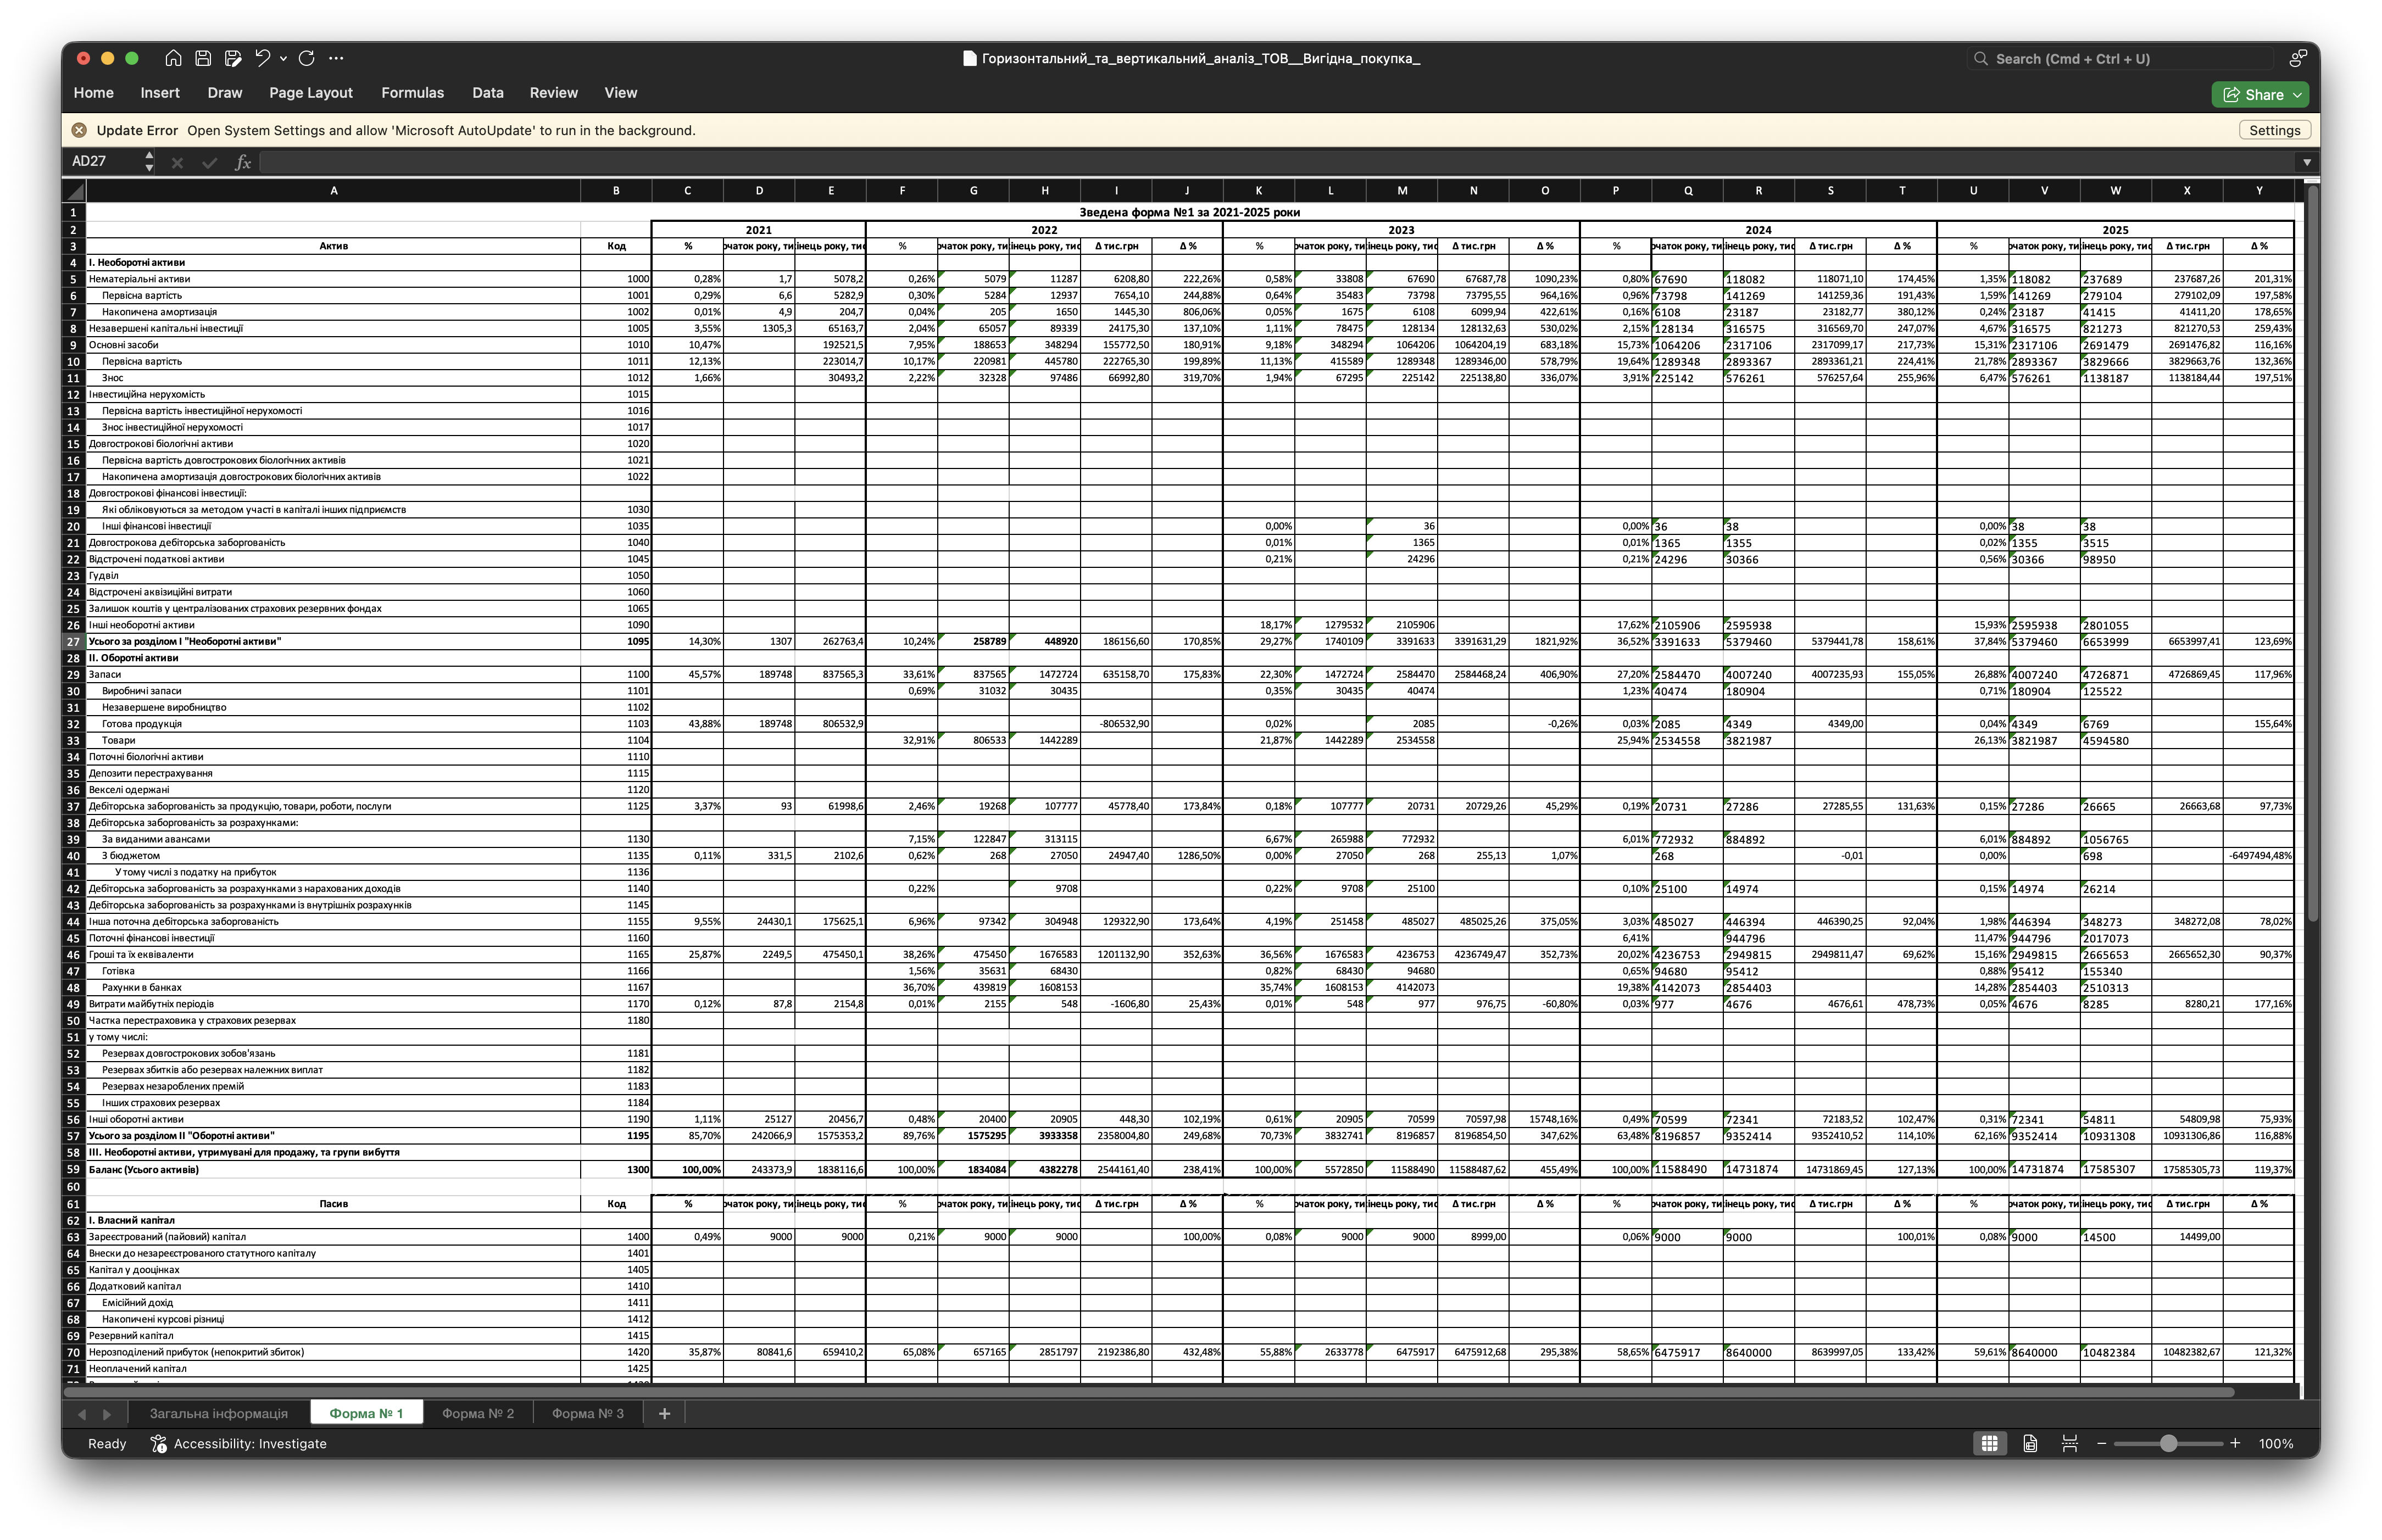Switch to sheet Загальна інформація
The width and height of the screenshot is (2382, 1540).
pos(219,1413)
